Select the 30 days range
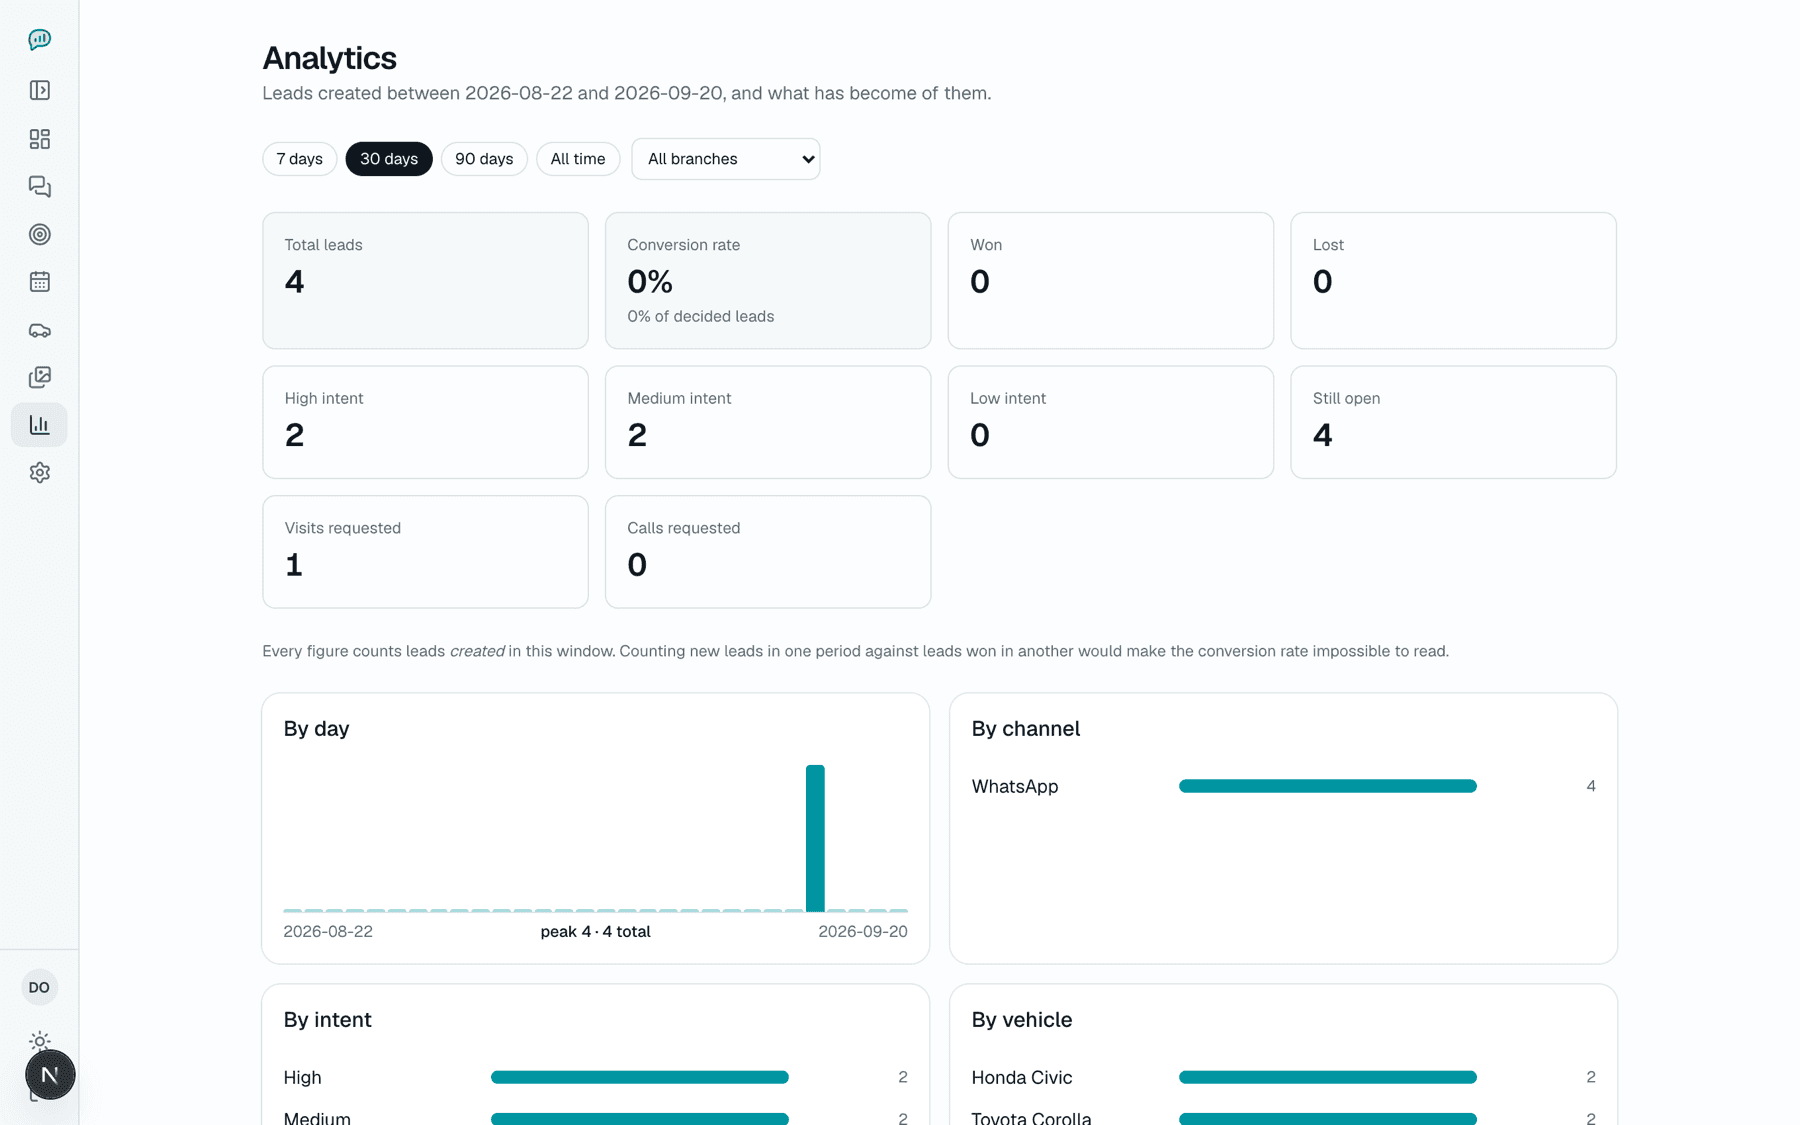Image resolution: width=1800 pixels, height=1125 pixels. (x=388, y=159)
